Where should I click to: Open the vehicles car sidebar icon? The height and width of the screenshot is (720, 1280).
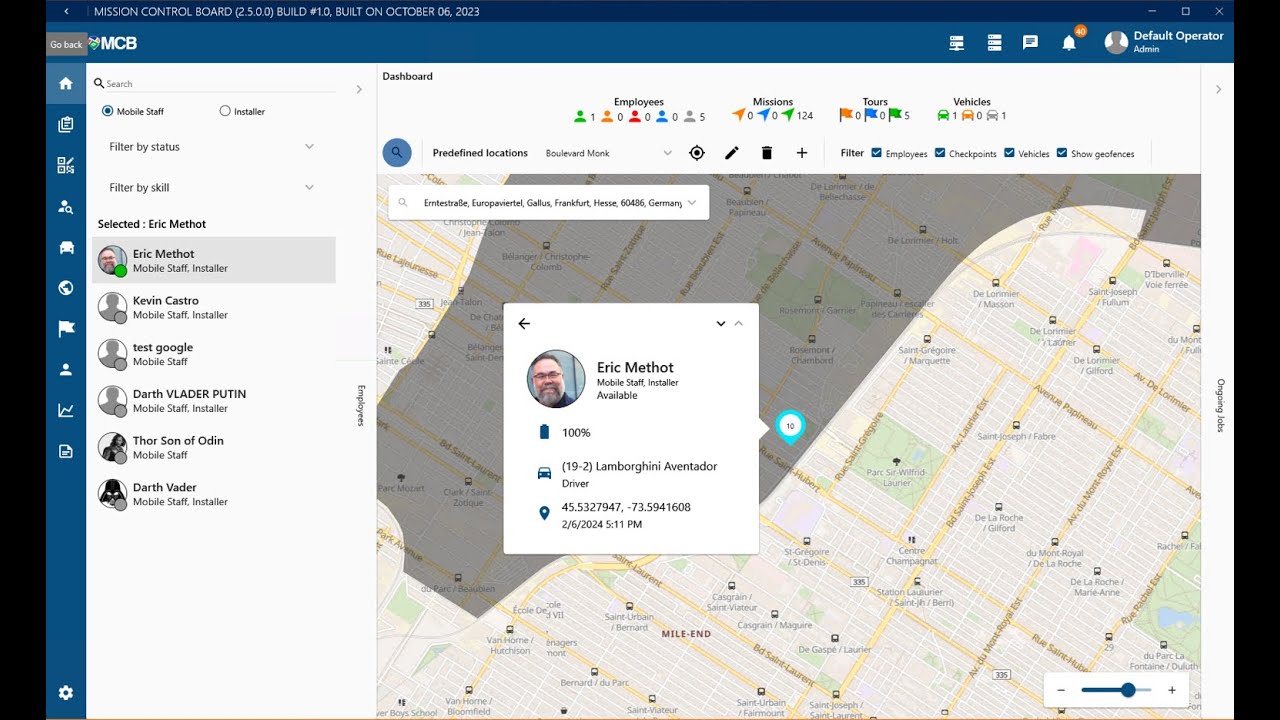pos(66,247)
